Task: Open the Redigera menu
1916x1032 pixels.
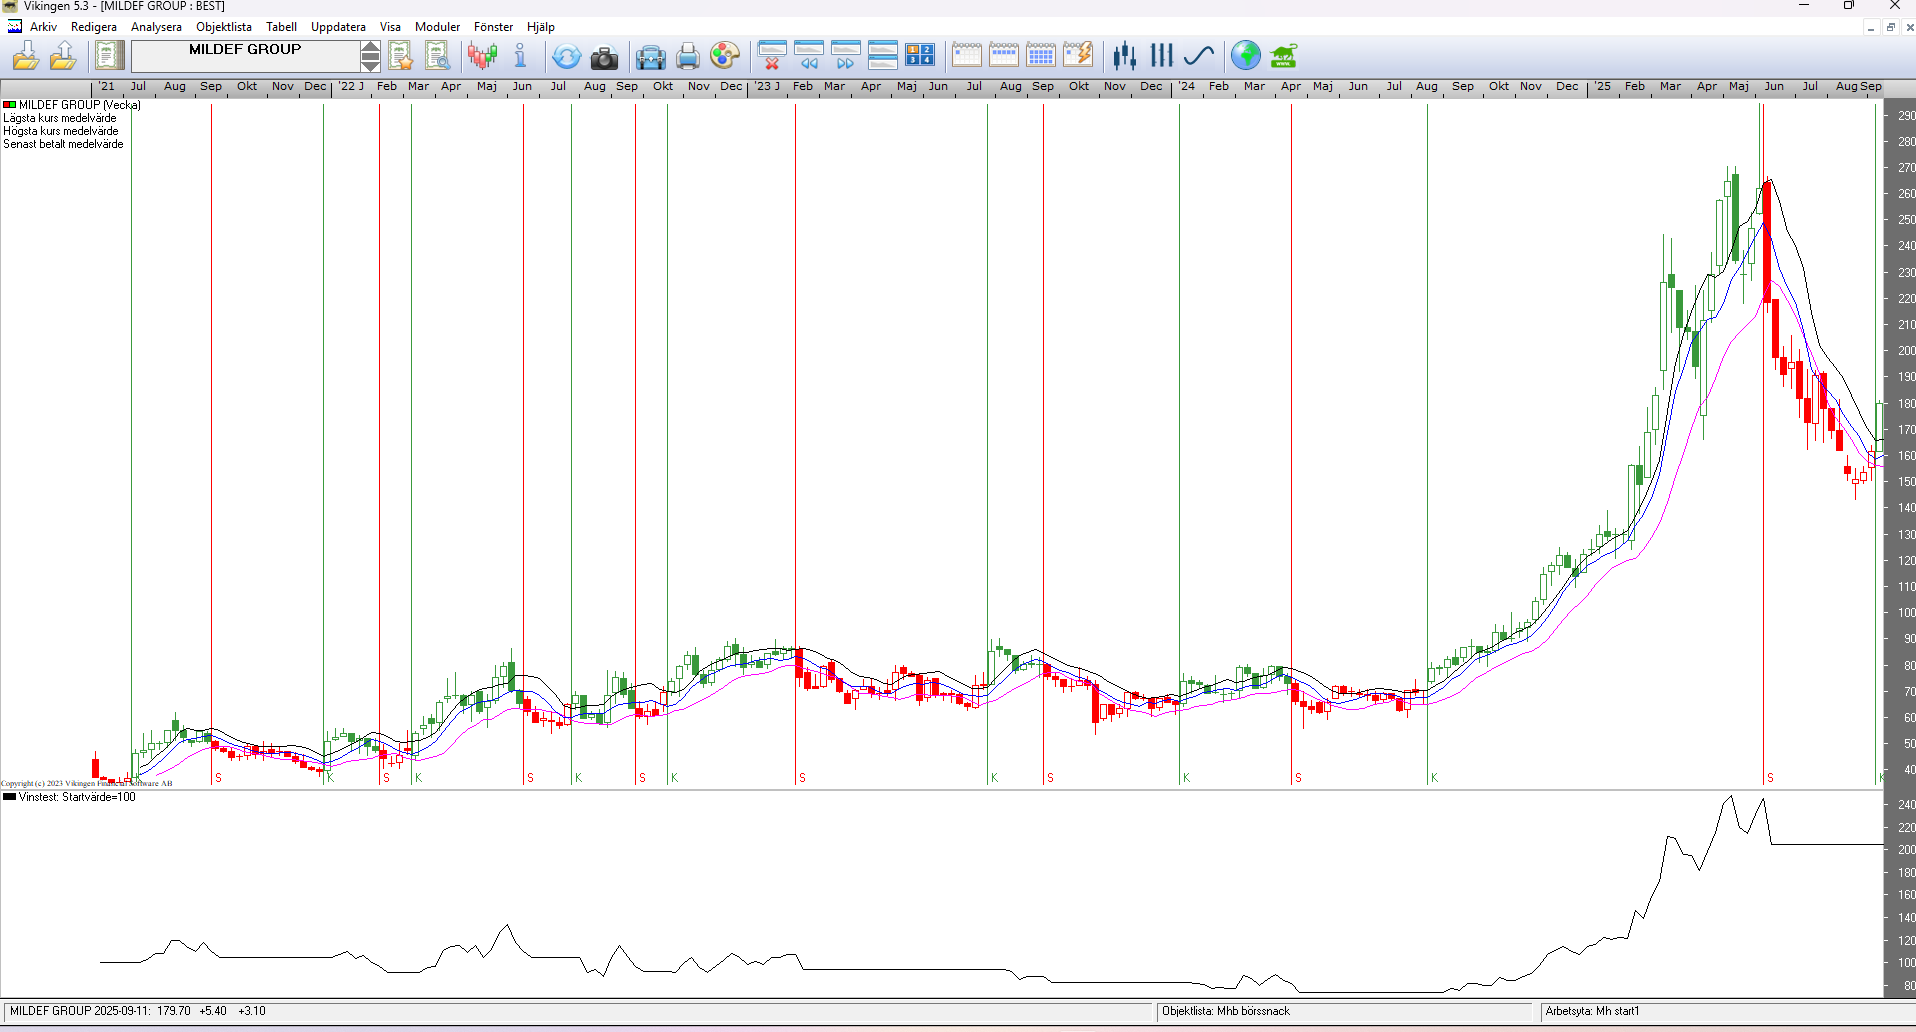Action: (x=94, y=27)
